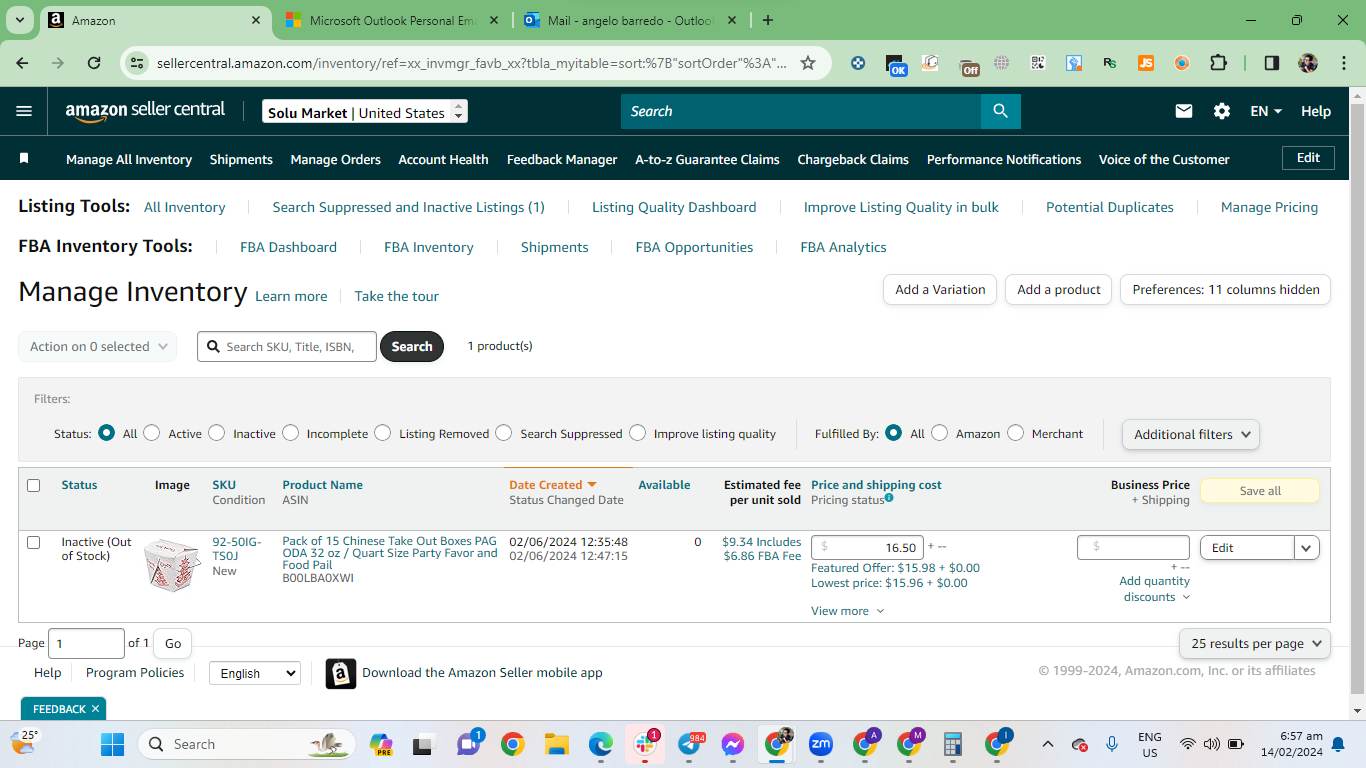Image resolution: width=1366 pixels, height=768 pixels.
Task: Open File Explorer from the taskbar
Action: coord(556,744)
